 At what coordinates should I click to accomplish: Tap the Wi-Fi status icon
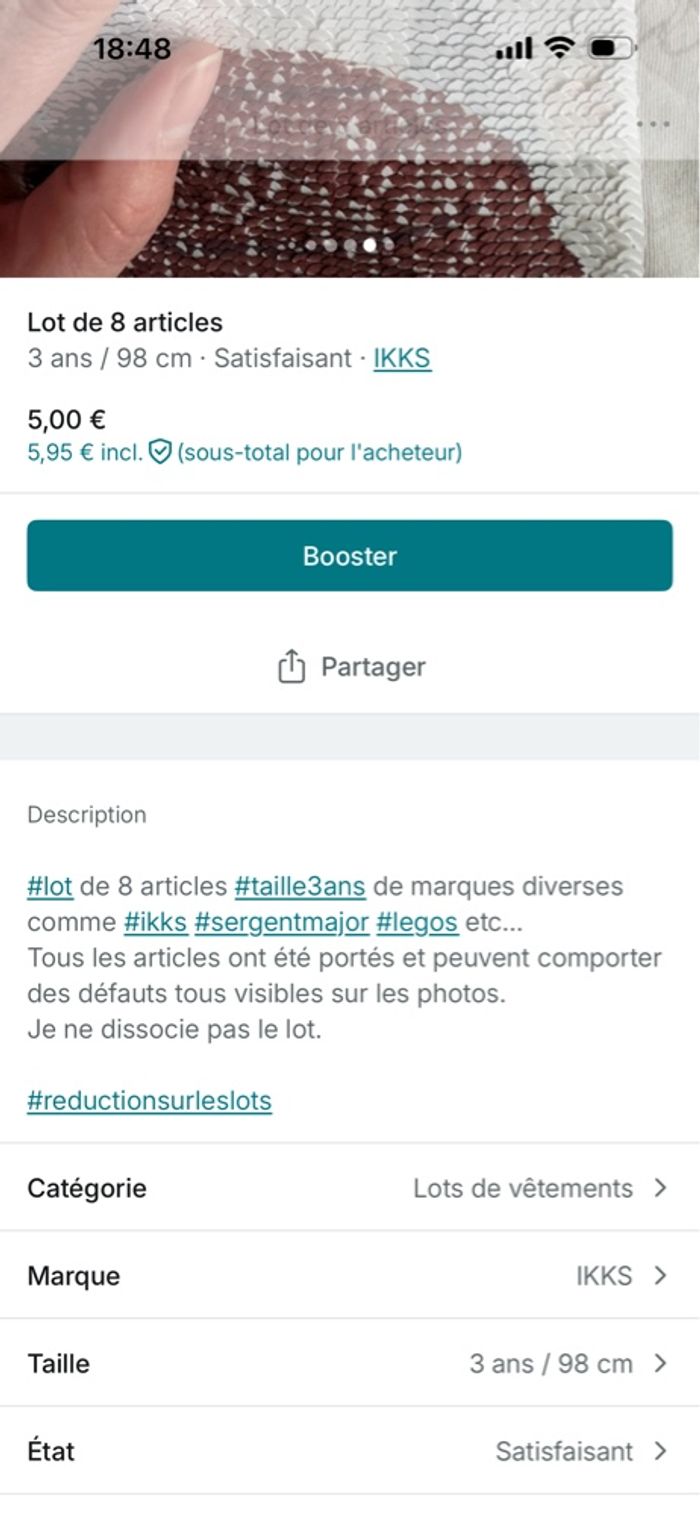[x=560, y=47]
